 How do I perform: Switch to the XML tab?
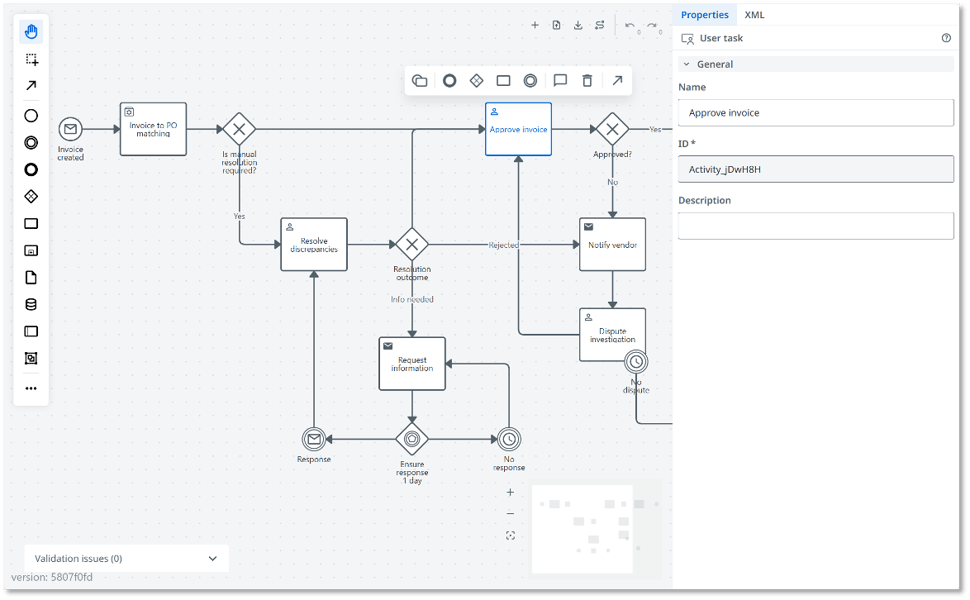click(x=754, y=15)
